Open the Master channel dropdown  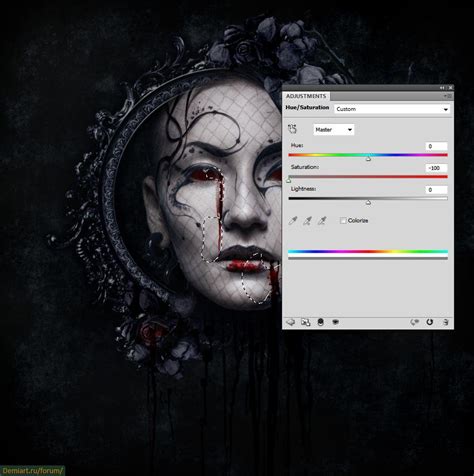click(334, 130)
